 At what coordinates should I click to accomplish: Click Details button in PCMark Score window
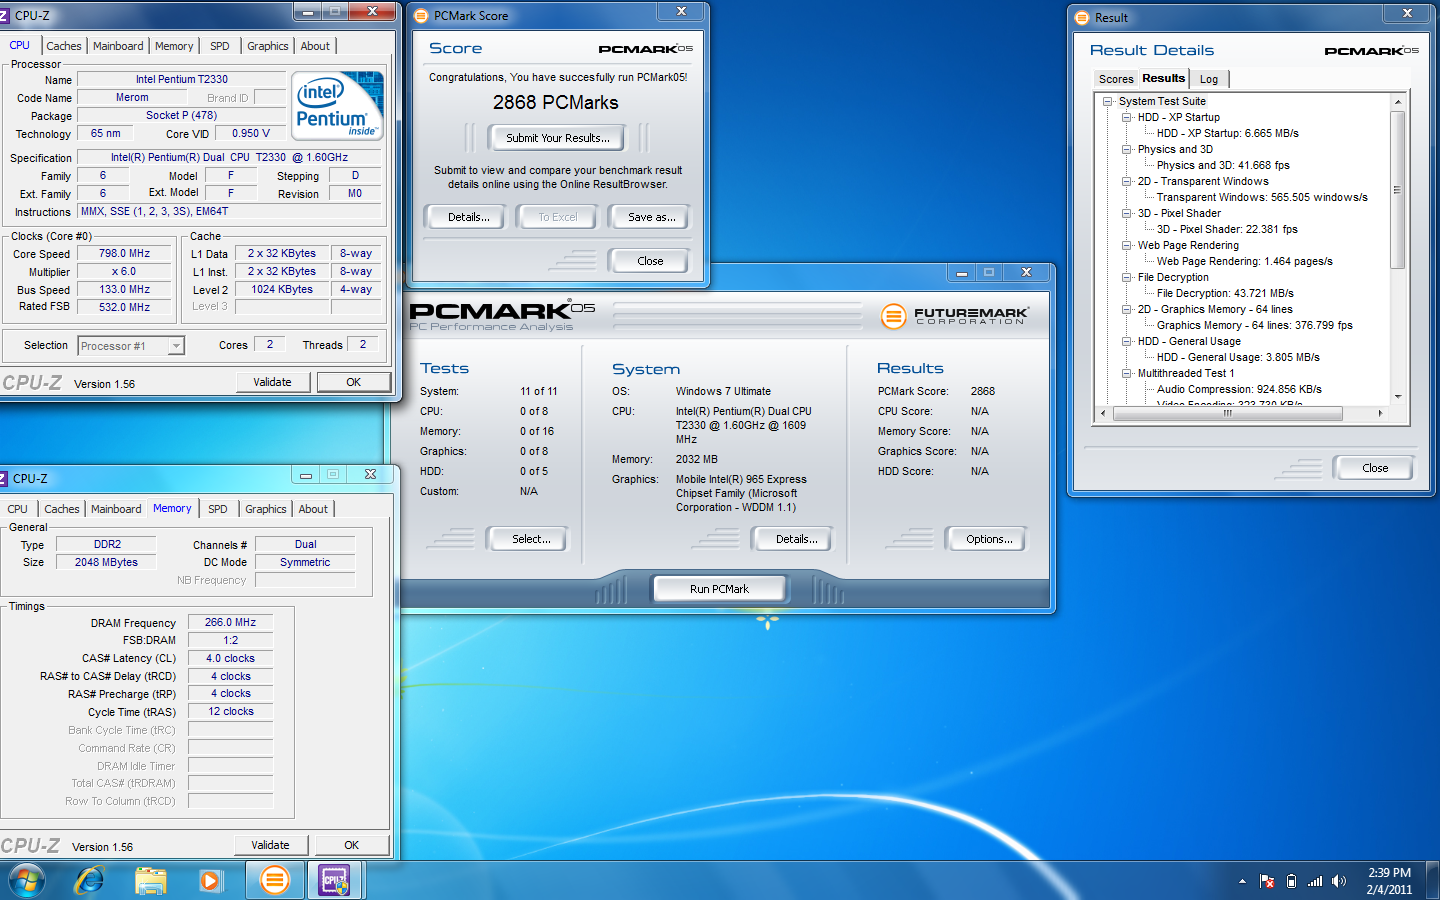point(468,217)
